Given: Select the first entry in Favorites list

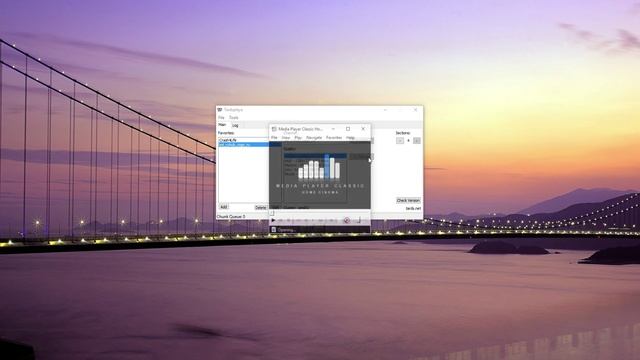Looking at the screenshot, I should pyautogui.click(x=243, y=140).
